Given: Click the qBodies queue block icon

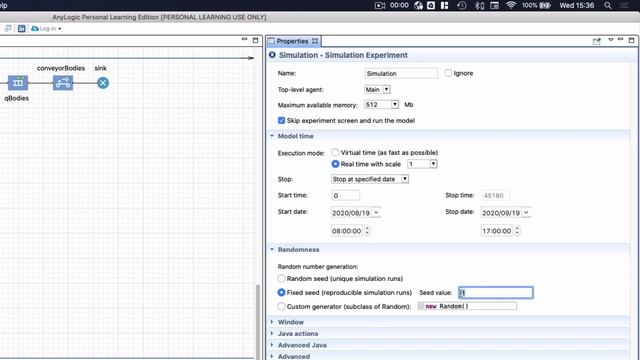Looking at the screenshot, I should coord(18,83).
